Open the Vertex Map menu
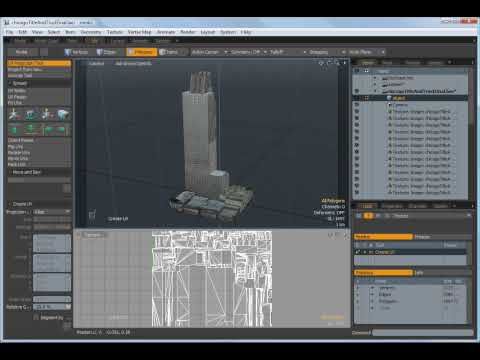The image size is (480, 360). pos(139,32)
